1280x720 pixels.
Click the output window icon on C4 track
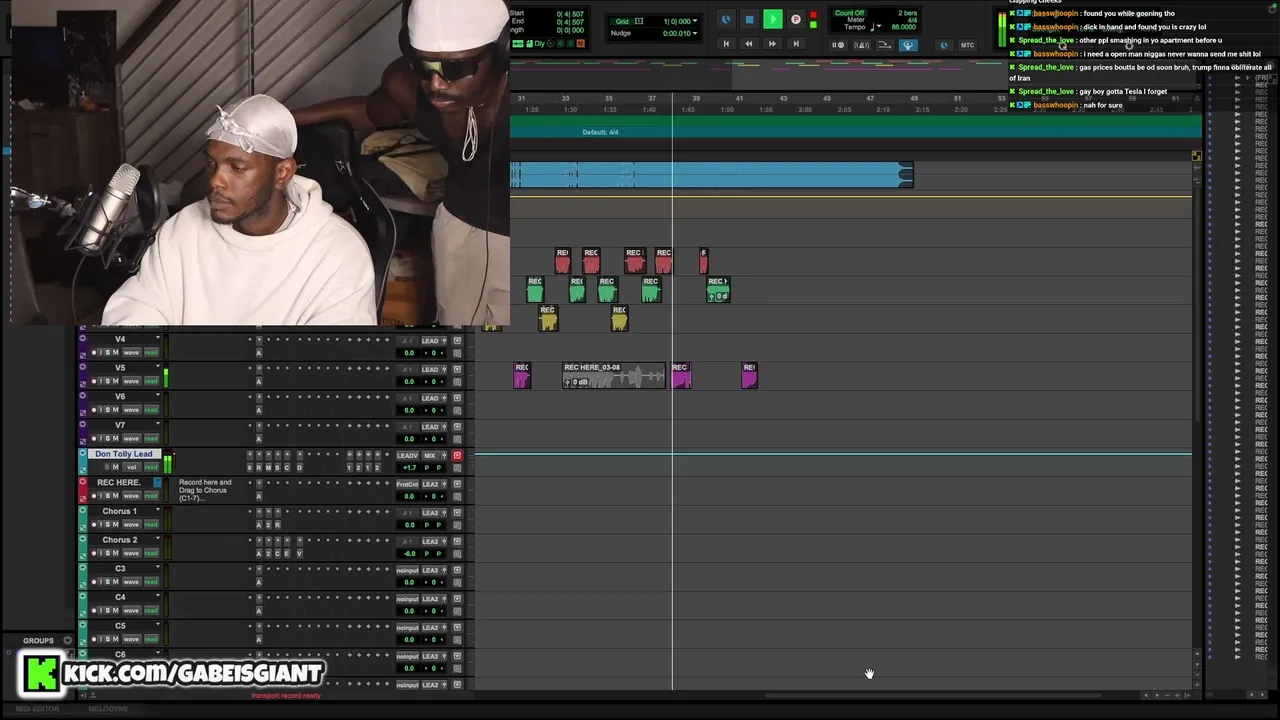coord(457,599)
